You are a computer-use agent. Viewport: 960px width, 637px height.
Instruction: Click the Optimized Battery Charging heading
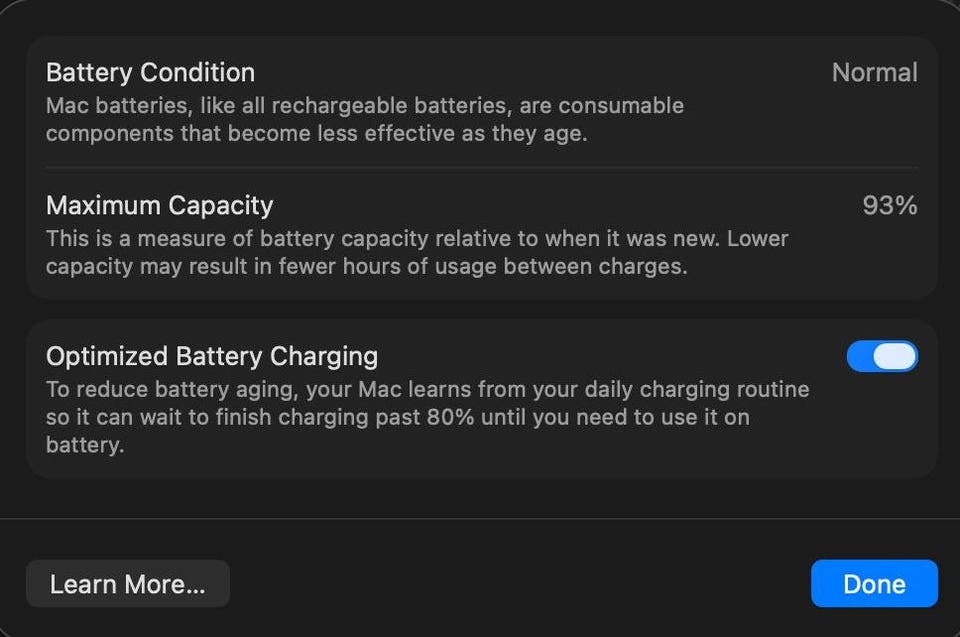212,356
